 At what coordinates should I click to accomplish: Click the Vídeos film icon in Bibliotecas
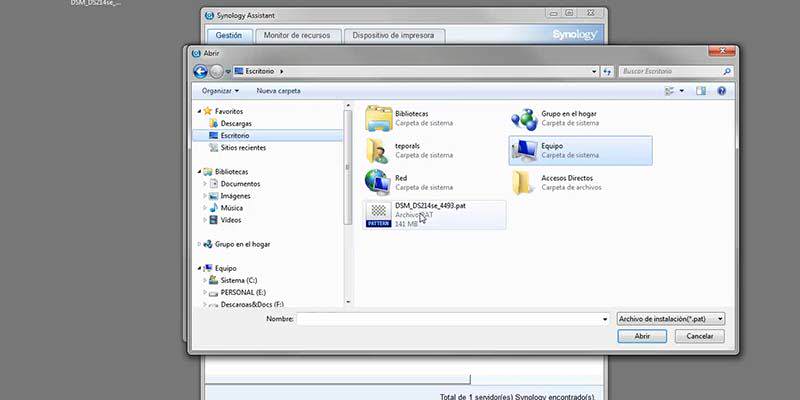pyautogui.click(x=213, y=220)
